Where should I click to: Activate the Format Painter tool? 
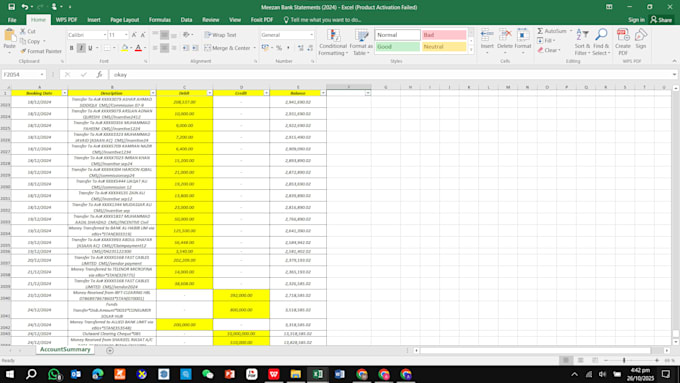point(41,51)
